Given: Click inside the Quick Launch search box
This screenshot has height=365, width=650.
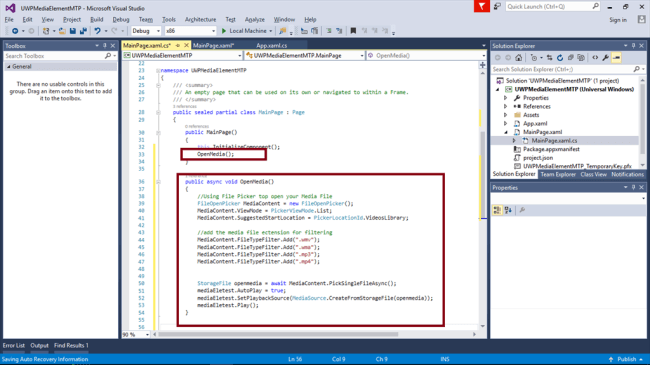Looking at the screenshot, I should coord(553,6).
